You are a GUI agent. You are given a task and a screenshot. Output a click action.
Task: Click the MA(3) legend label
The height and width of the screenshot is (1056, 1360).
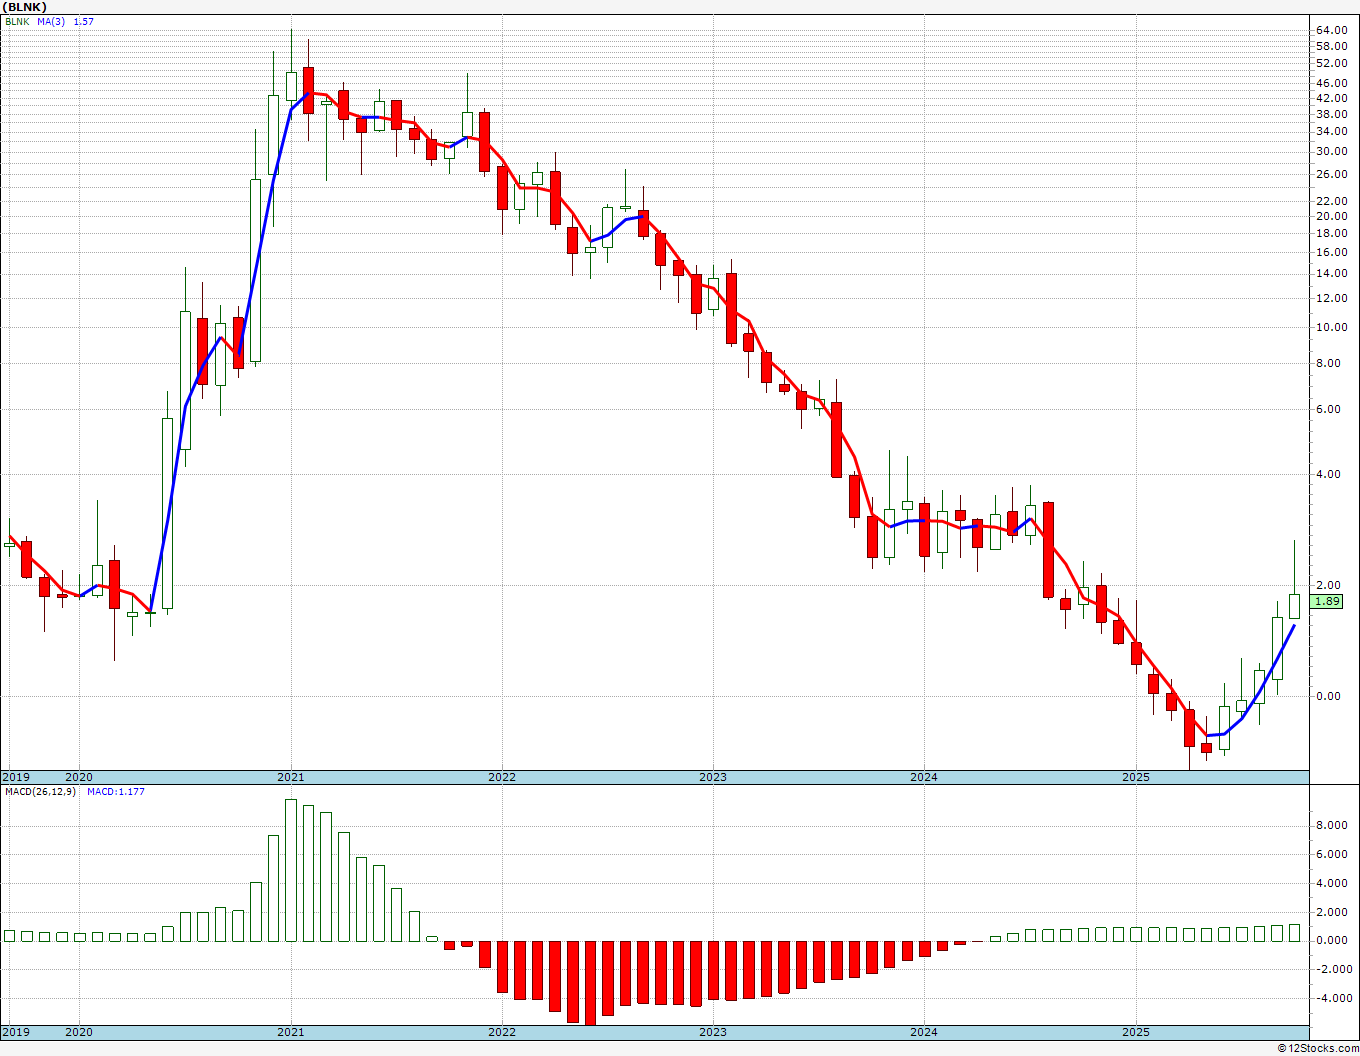(x=52, y=21)
